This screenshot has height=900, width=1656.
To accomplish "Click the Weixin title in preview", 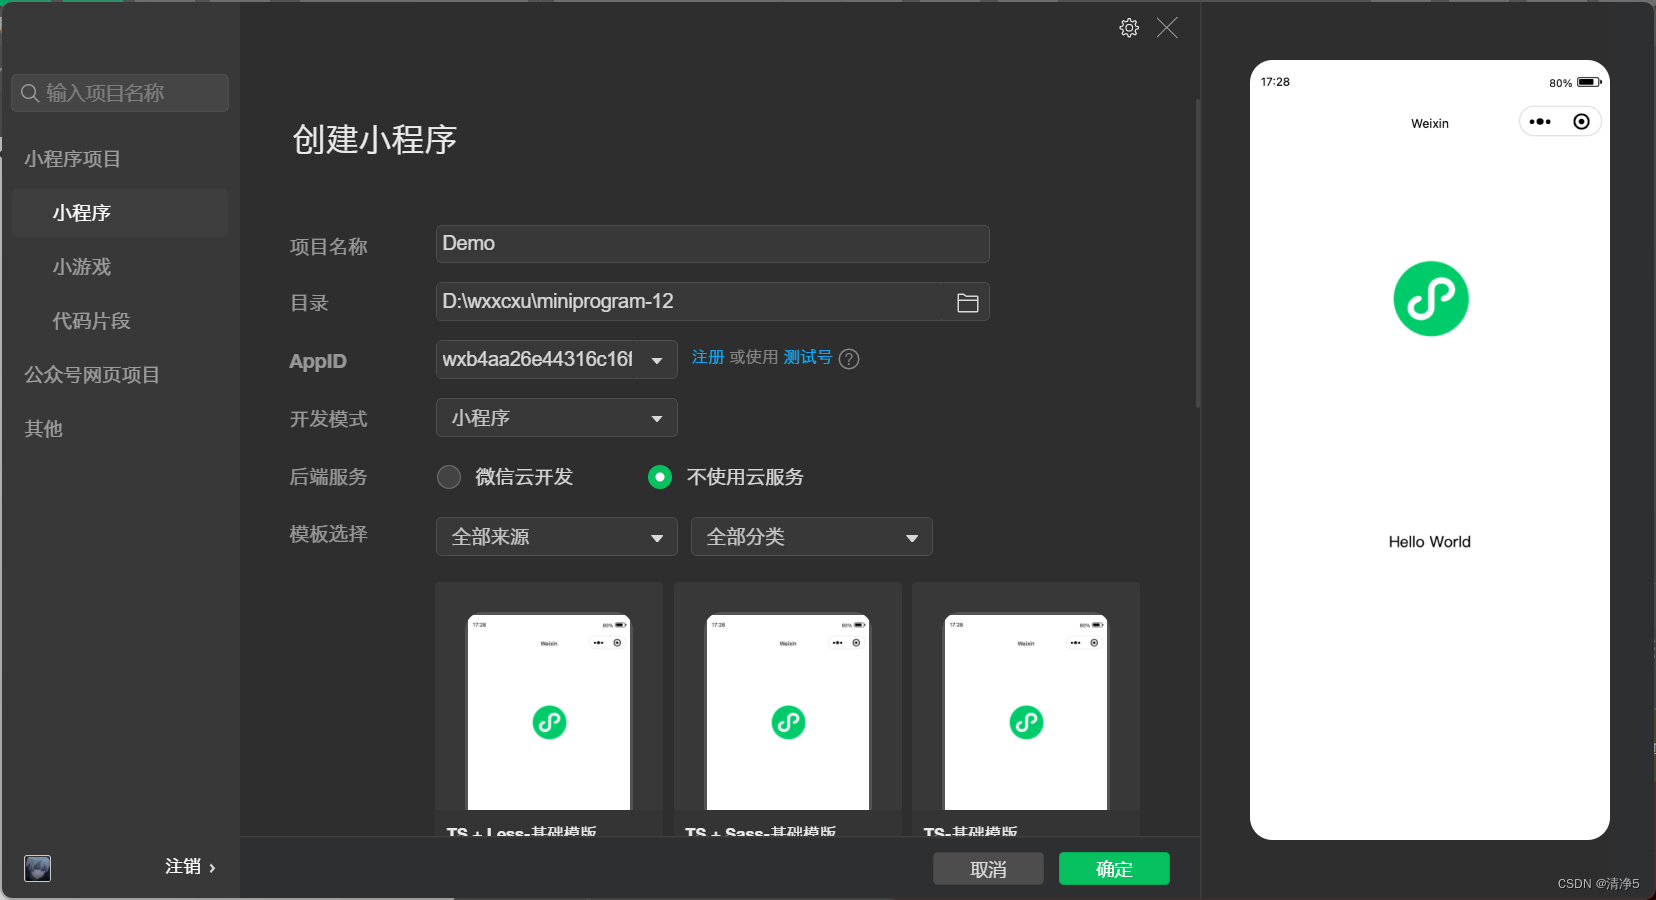I will click(1430, 124).
